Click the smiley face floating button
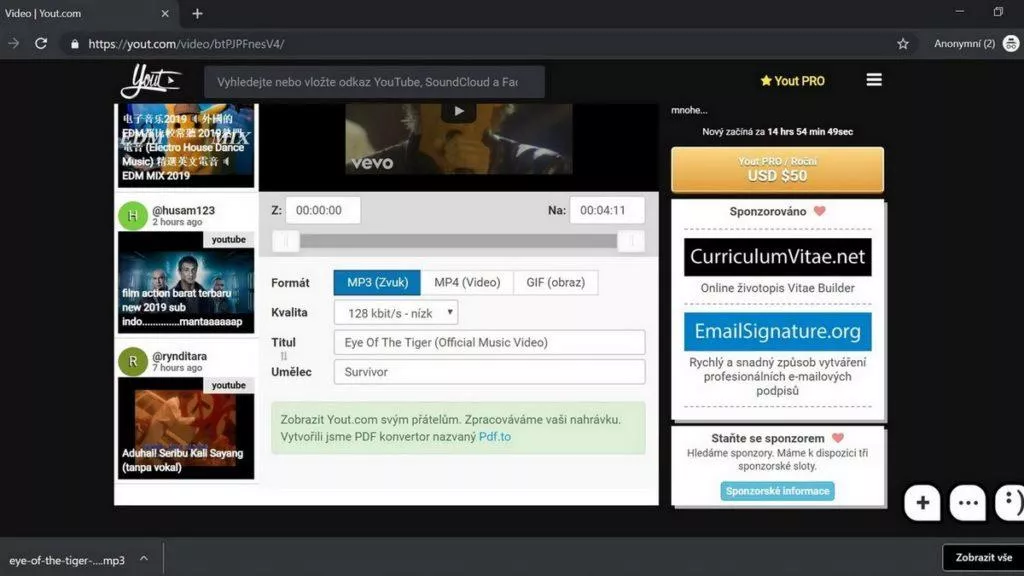The height and width of the screenshot is (576, 1024). [1010, 503]
